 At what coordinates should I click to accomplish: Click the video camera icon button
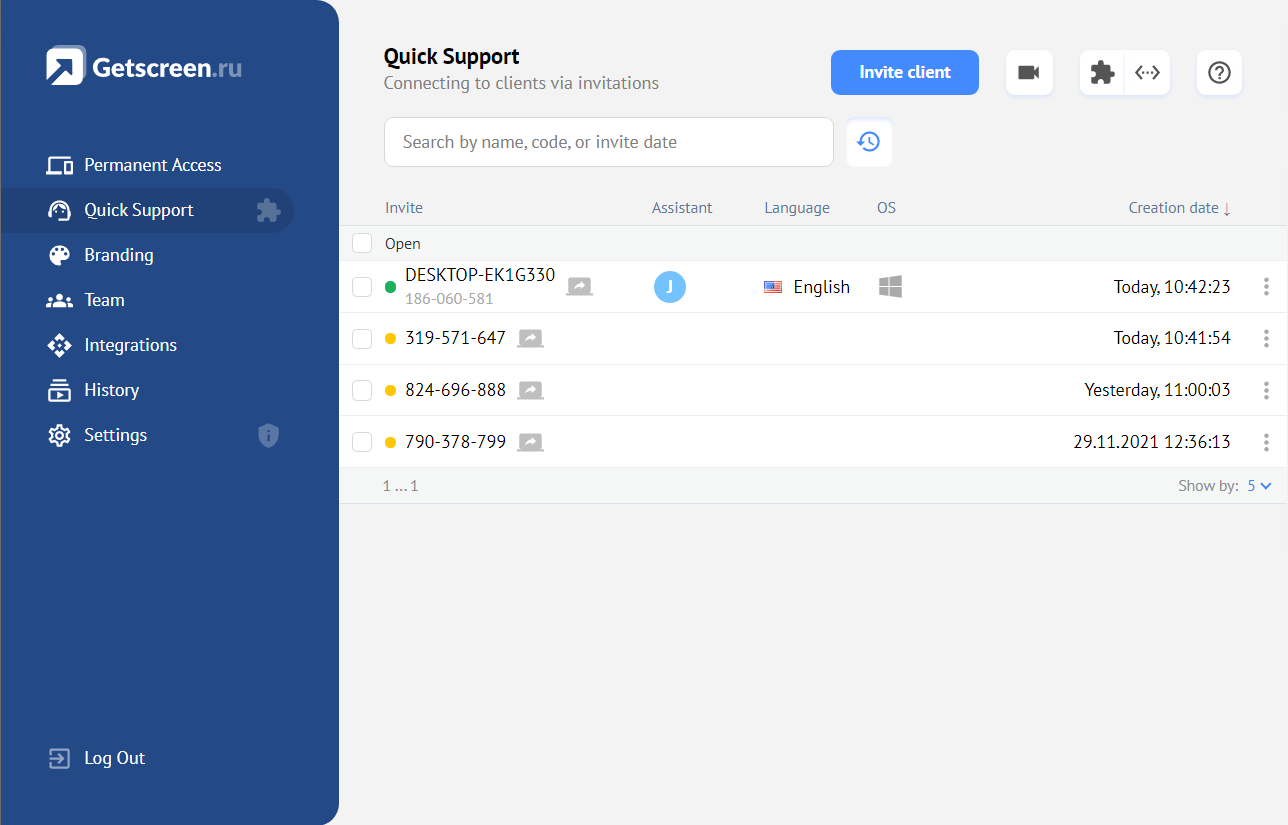coord(1029,73)
